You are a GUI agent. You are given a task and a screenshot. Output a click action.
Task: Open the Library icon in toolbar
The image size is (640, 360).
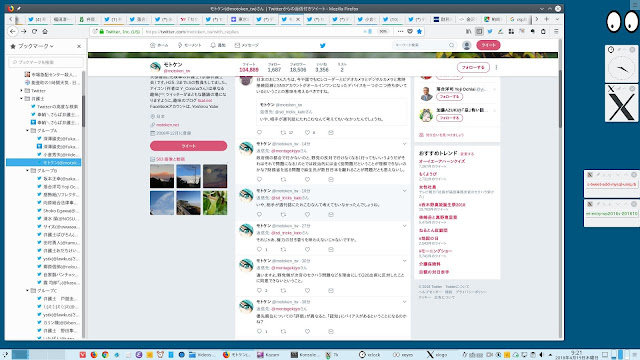pyautogui.click(x=469, y=31)
